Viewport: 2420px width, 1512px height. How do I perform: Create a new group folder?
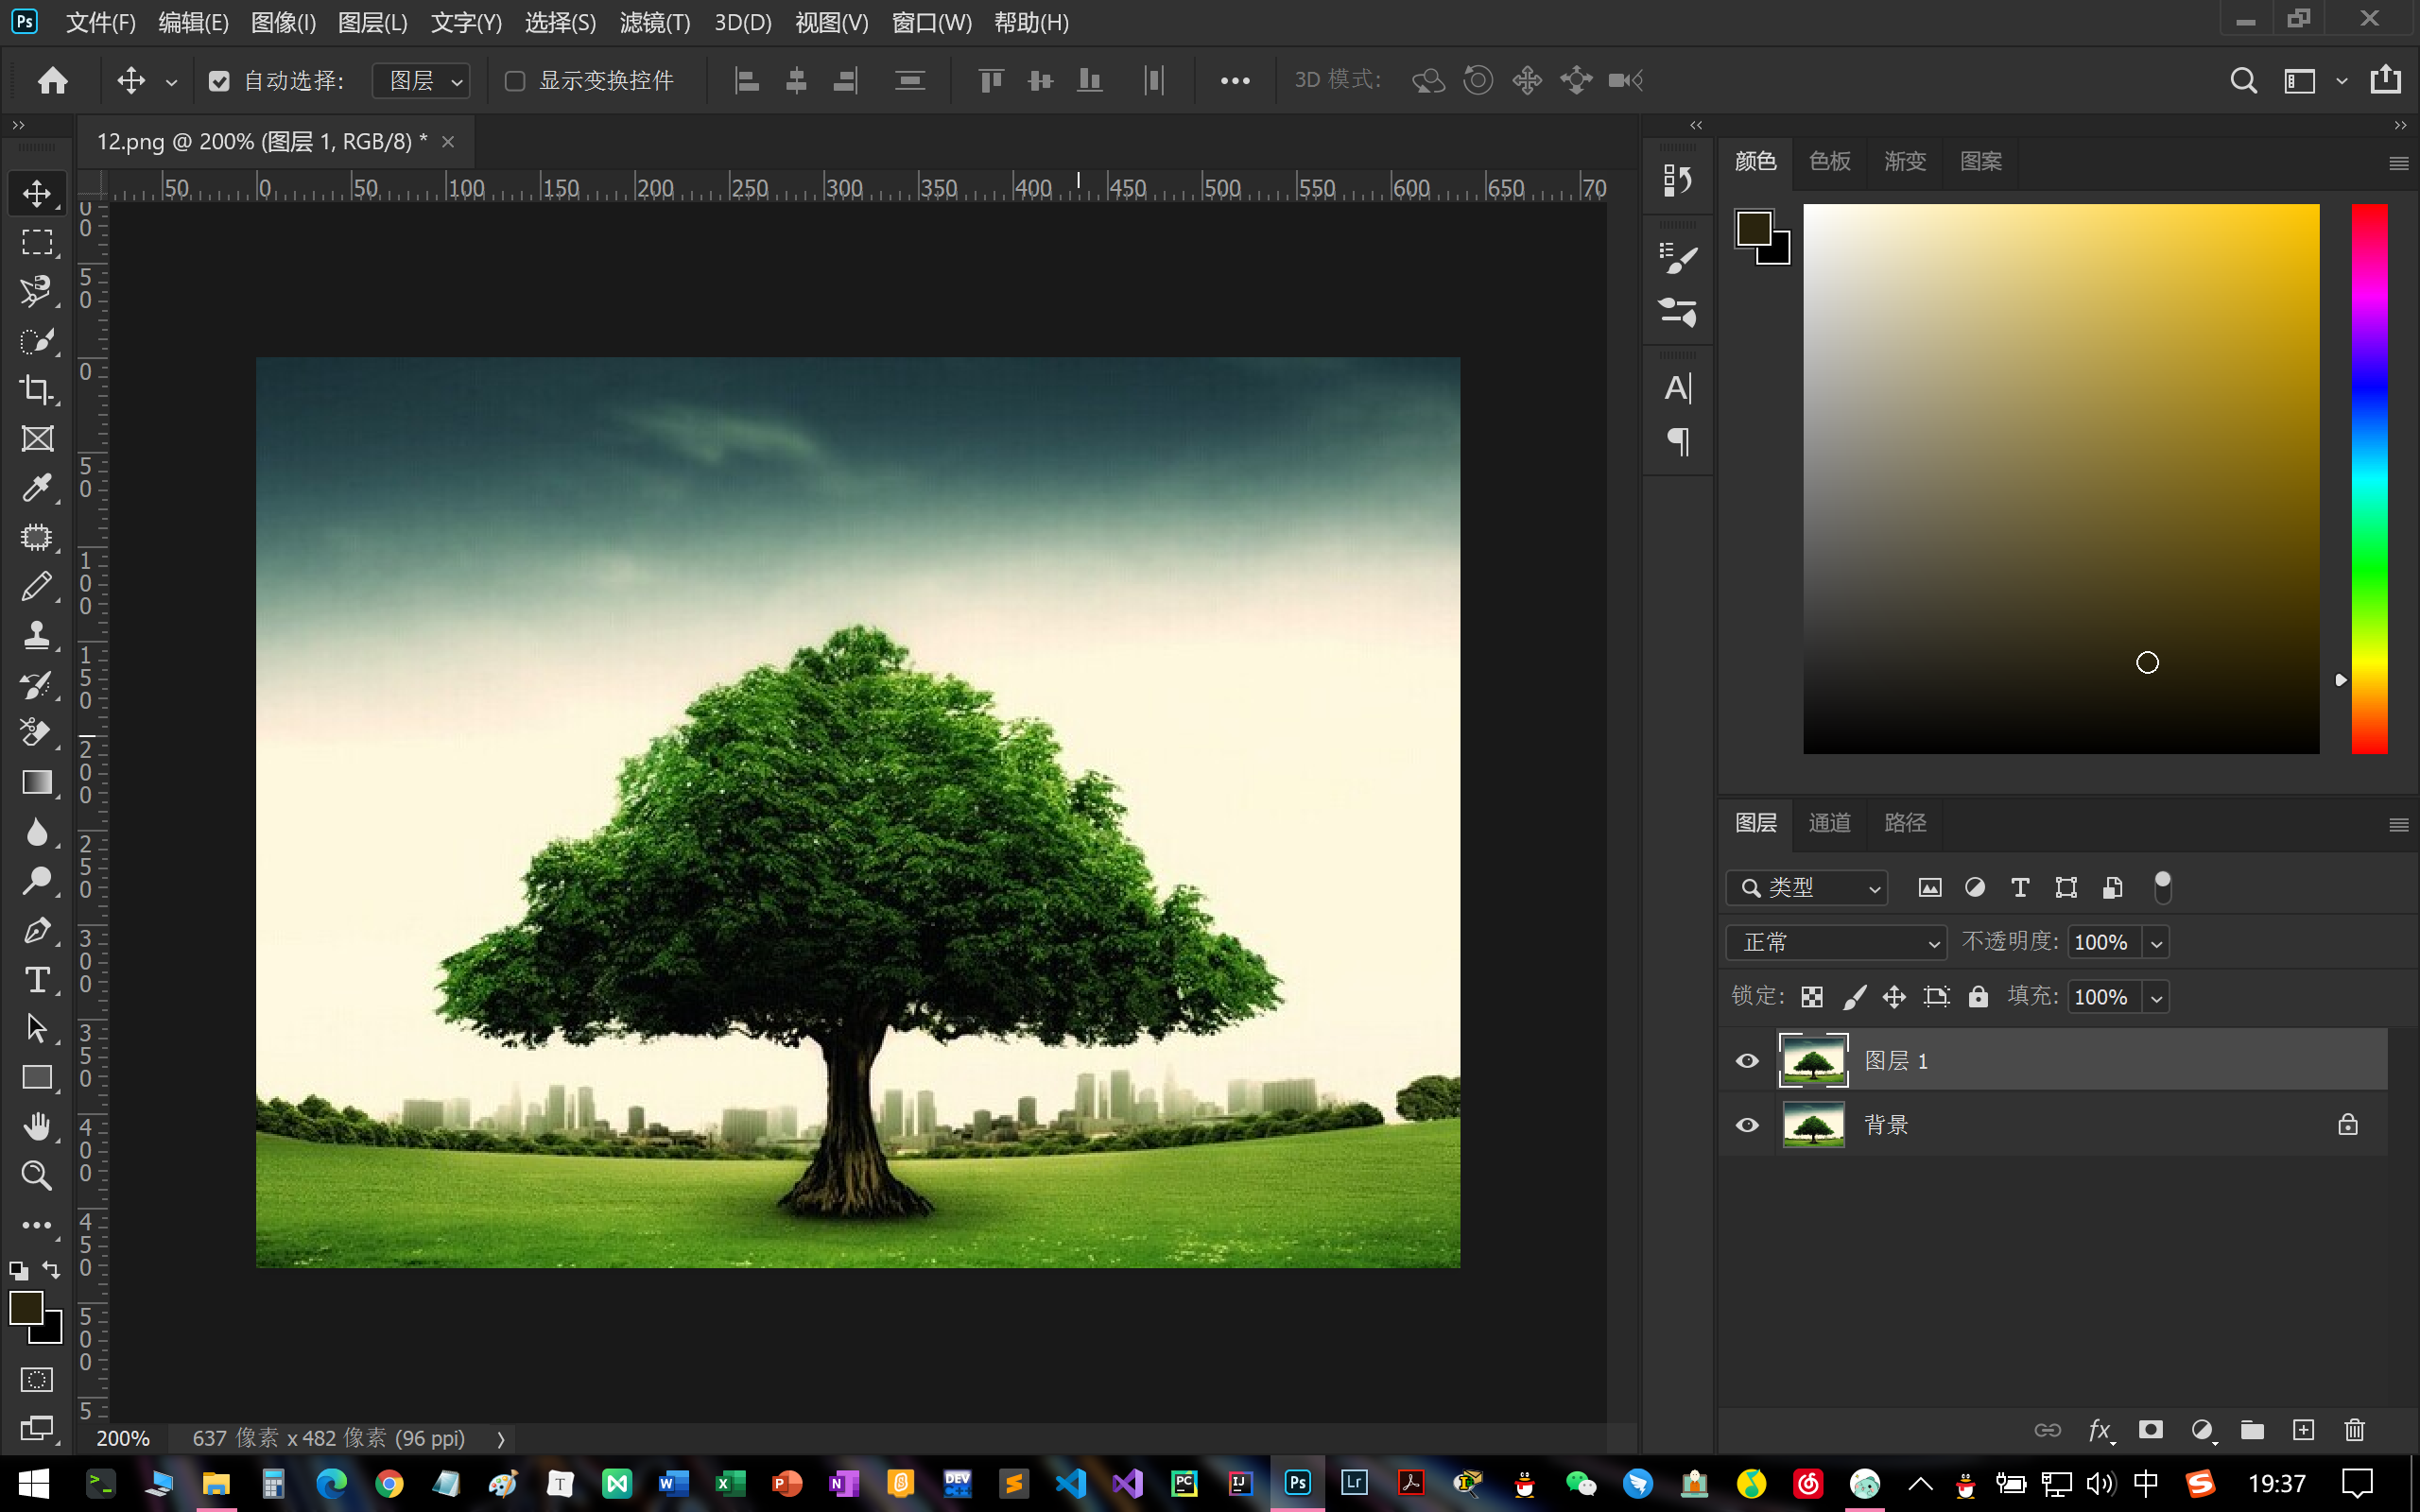2252,1430
